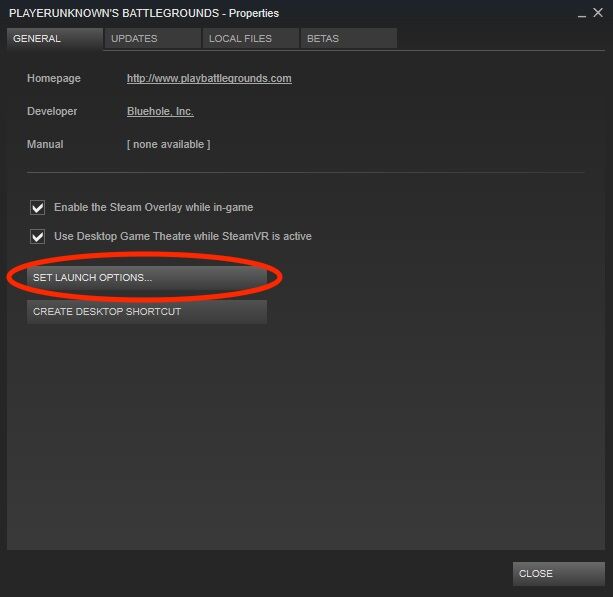Select the '[ none available ]' manual text

pyautogui.click(x=168, y=144)
